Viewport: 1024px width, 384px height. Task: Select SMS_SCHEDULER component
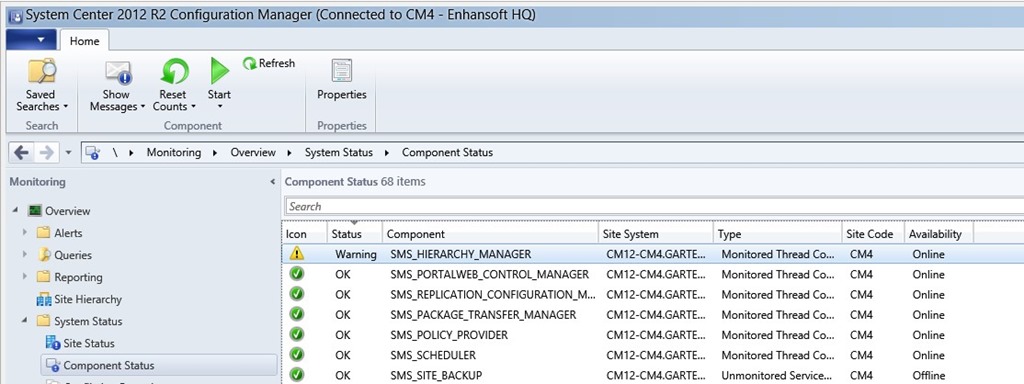pos(433,355)
